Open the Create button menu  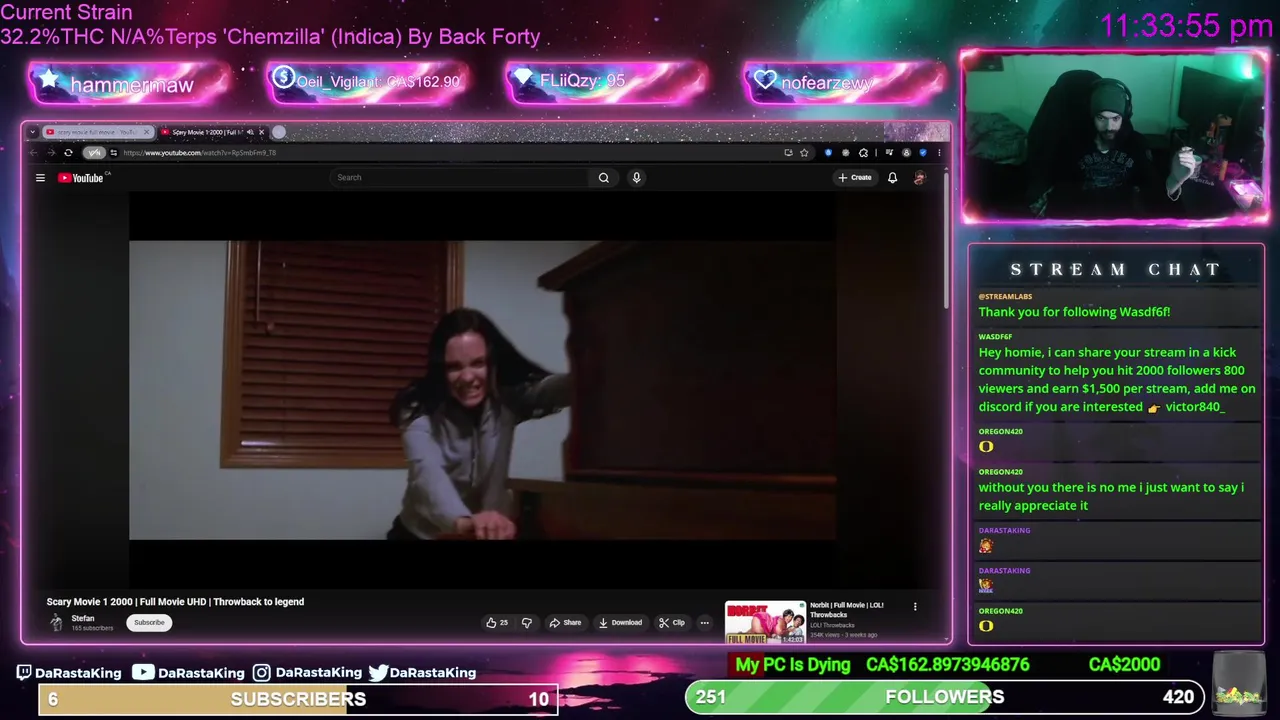(x=855, y=177)
